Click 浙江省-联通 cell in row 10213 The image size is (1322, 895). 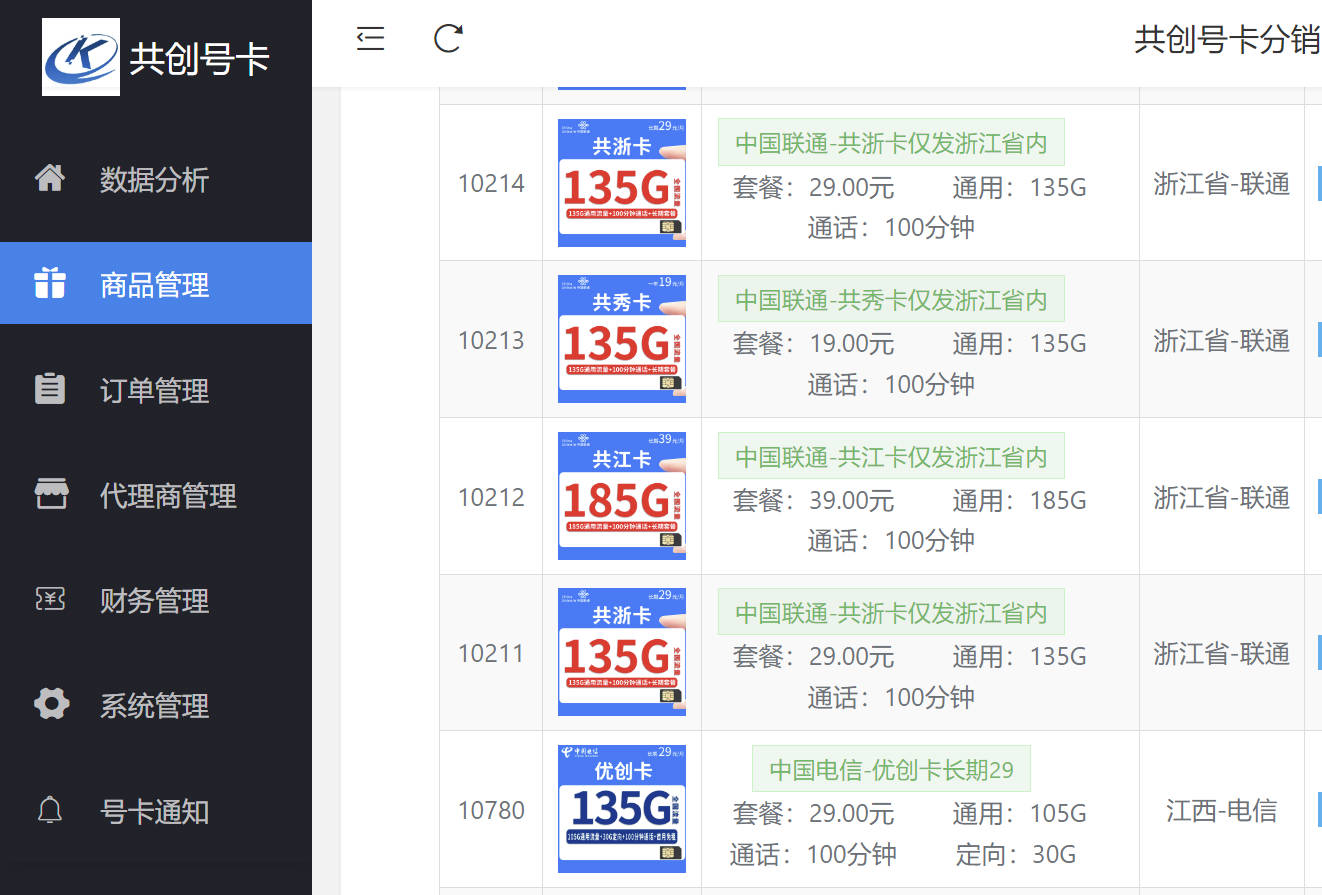(1222, 340)
